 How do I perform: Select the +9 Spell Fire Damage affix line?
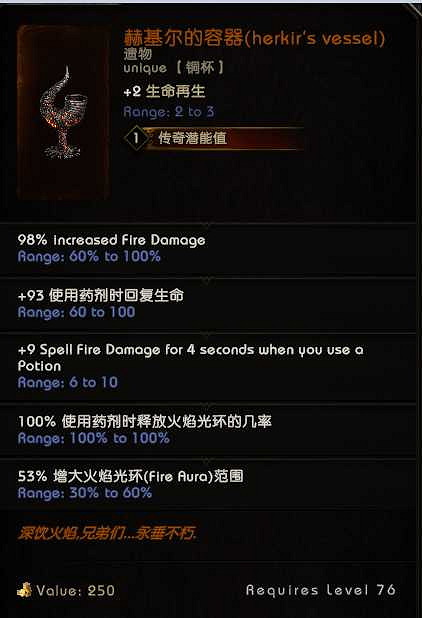[x=191, y=357]
